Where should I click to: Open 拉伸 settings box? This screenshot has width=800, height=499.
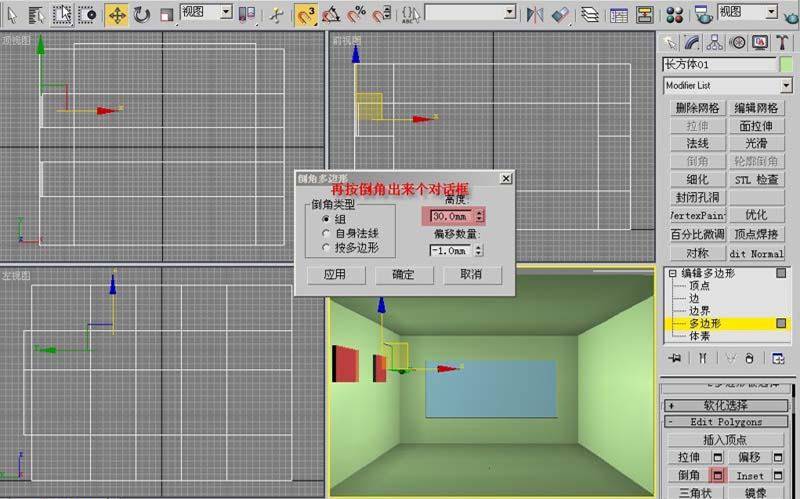[x=718, y=457]
